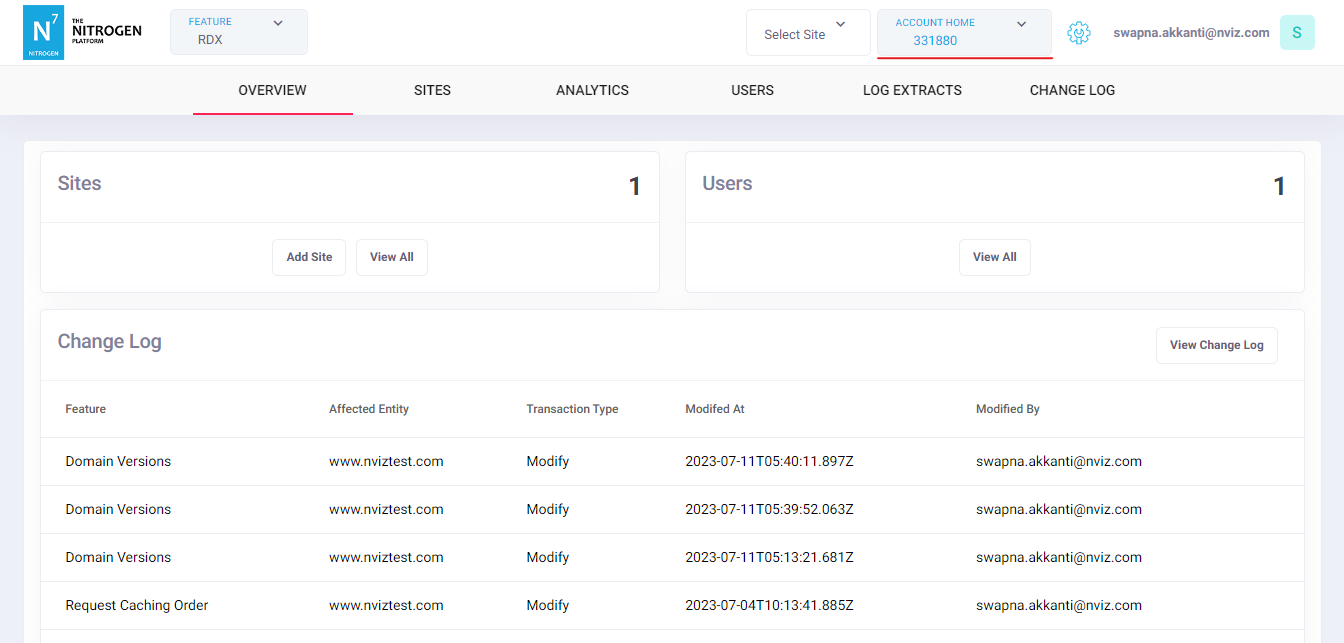
Task: Open the Select Site dropdown
Action: (807, 34)
